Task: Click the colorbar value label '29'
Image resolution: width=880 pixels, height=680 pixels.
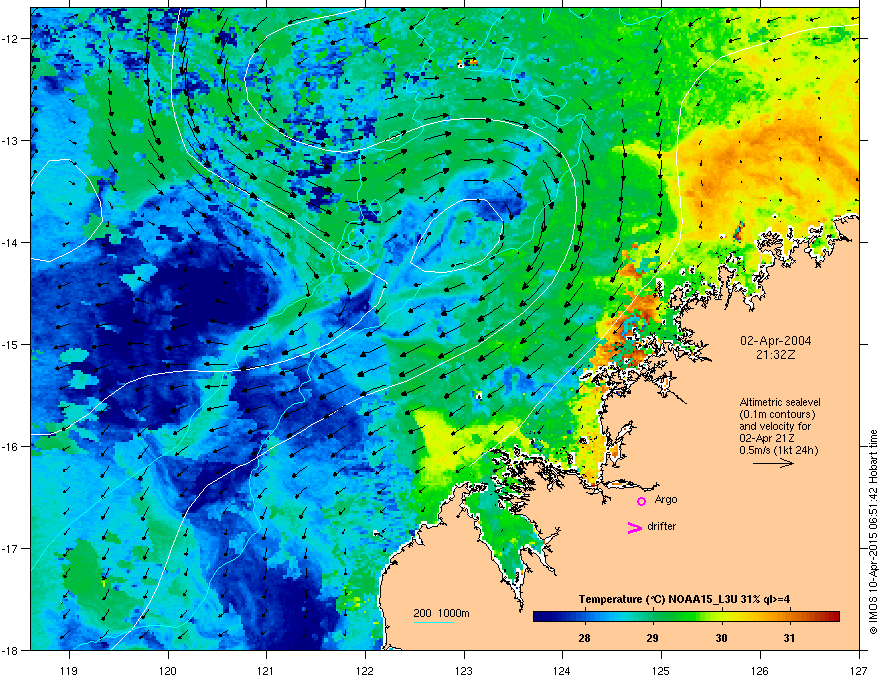Action: pos(652,638)
